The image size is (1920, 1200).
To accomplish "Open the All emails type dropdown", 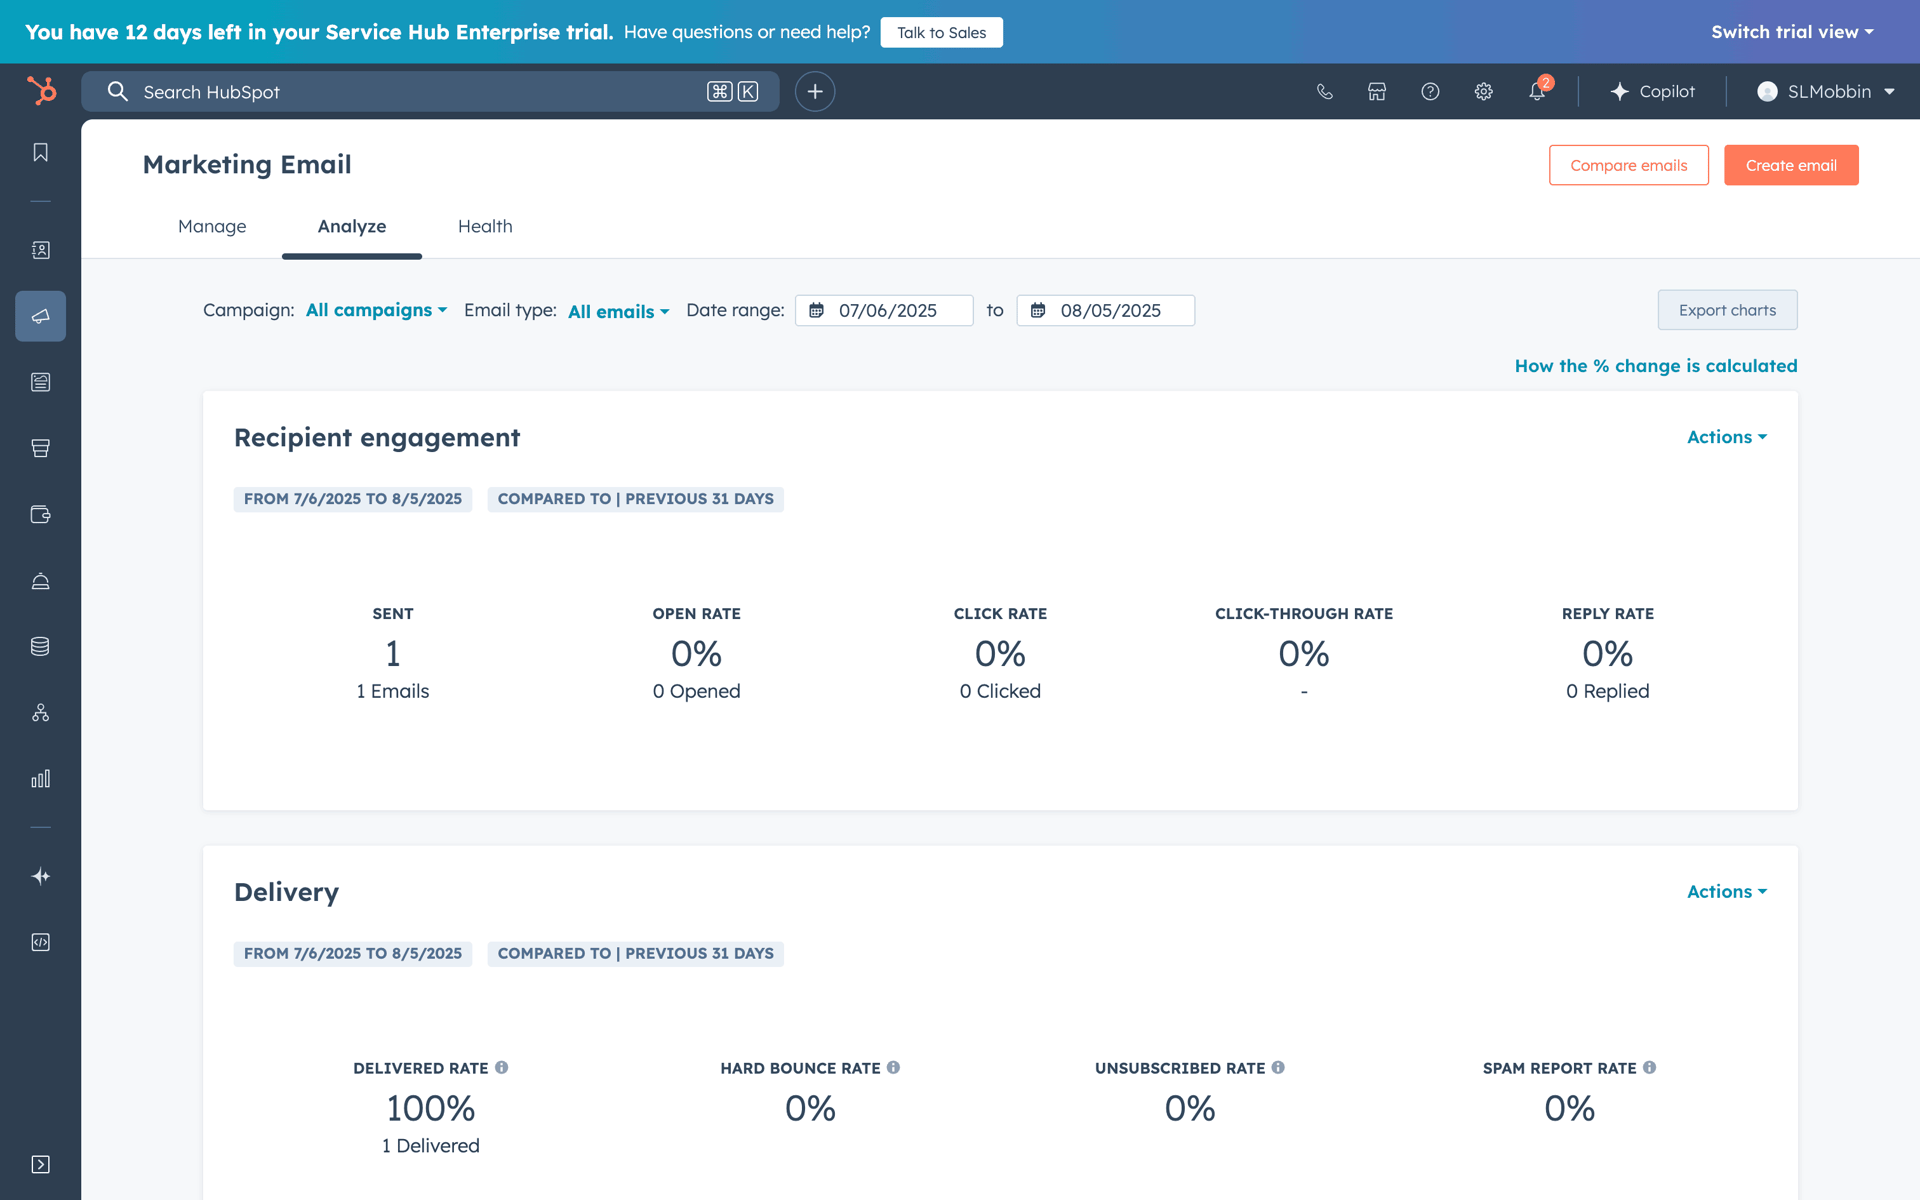I will (618, 312).
